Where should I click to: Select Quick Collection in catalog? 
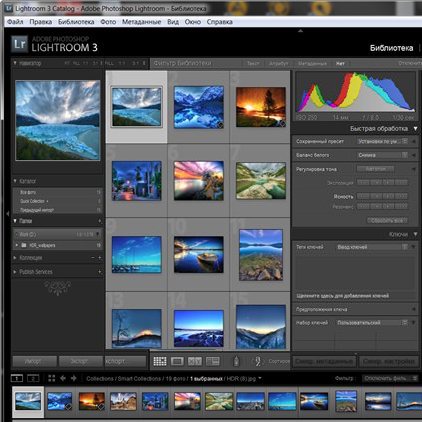pos(57,201)
